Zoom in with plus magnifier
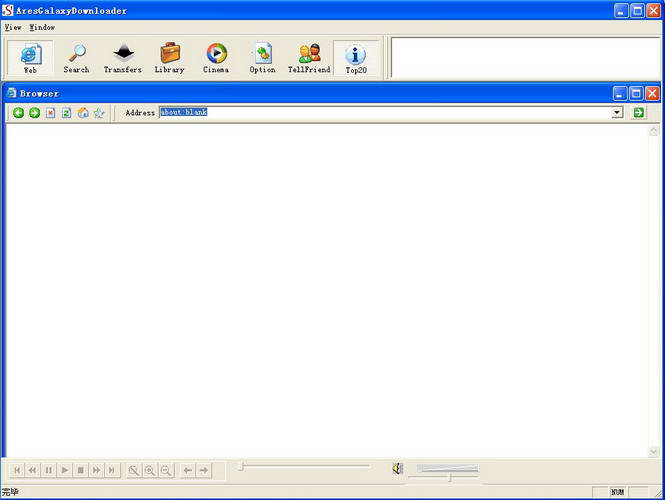Image resolution: width=665 pixels, height=500 pixels. tap(150, 470)
